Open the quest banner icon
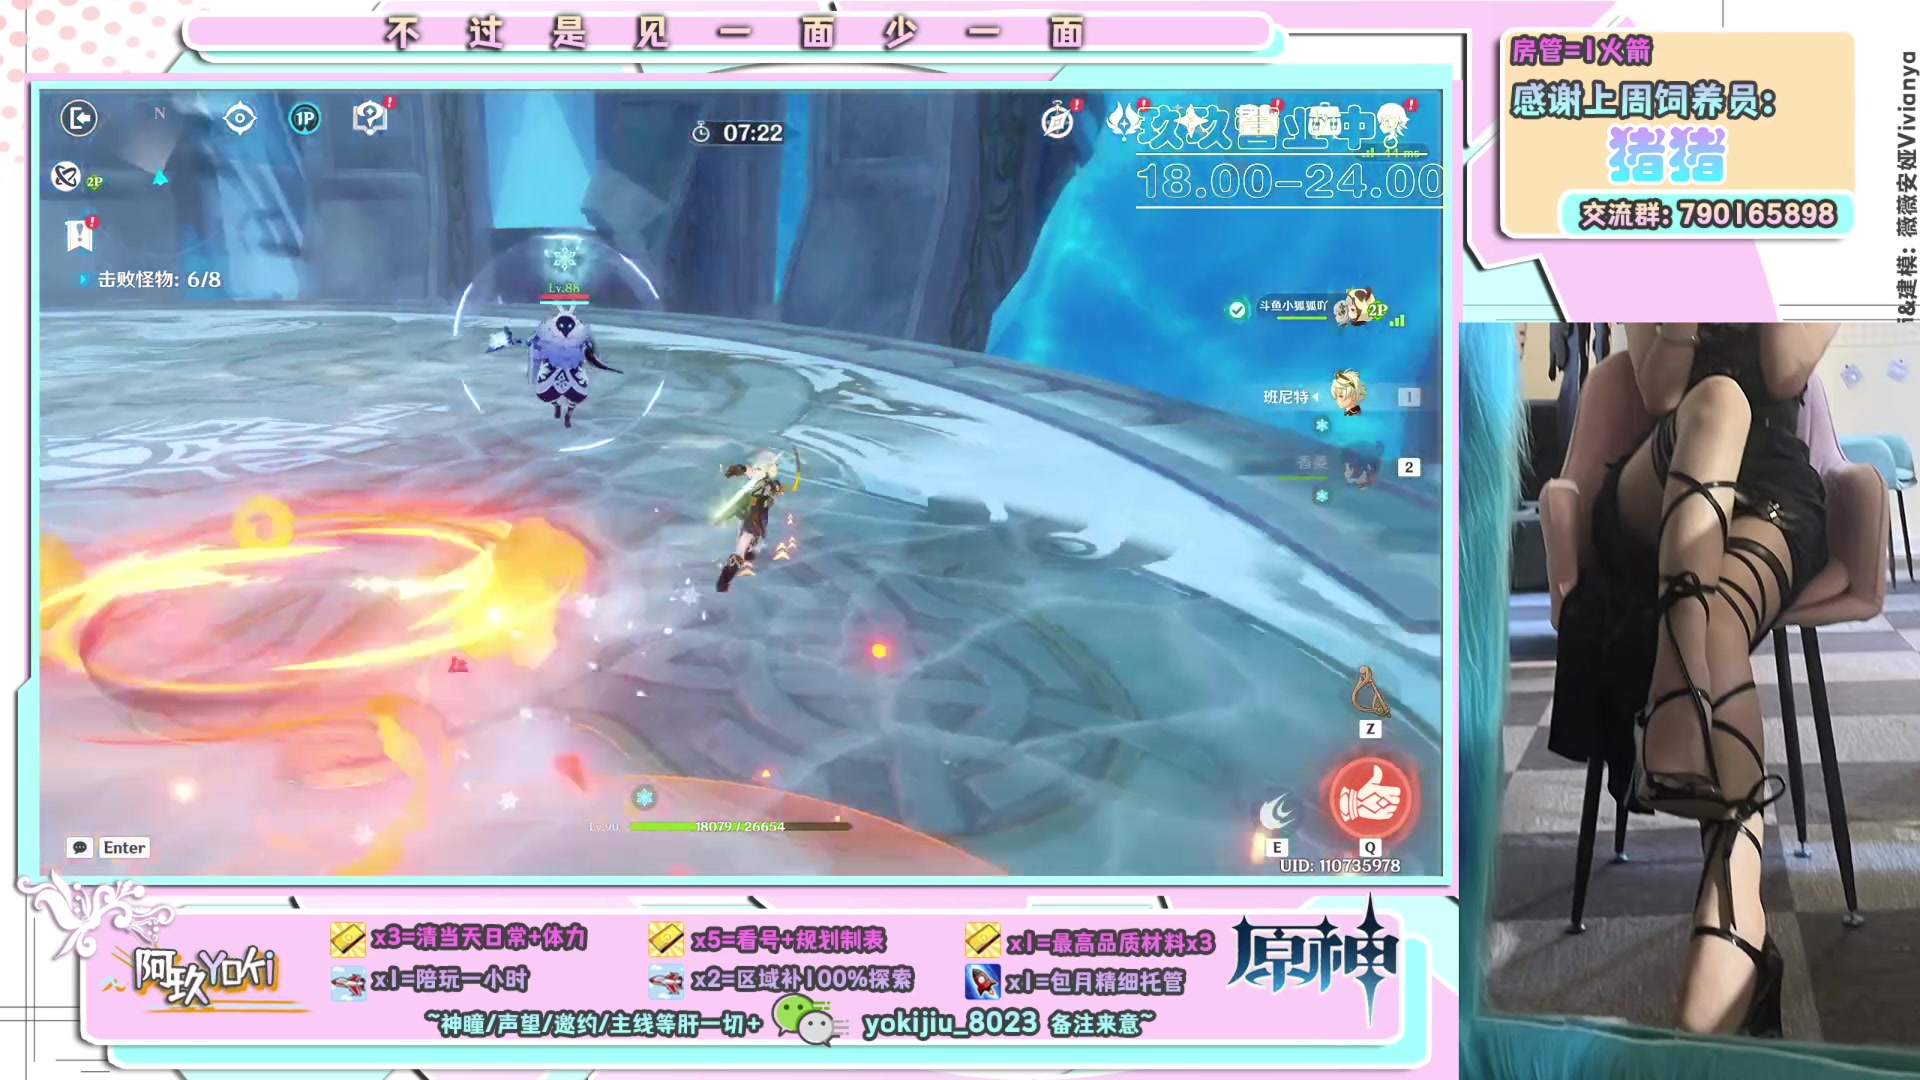The height and width of the screenshot is (1080, 1920). tap(79, 235)
